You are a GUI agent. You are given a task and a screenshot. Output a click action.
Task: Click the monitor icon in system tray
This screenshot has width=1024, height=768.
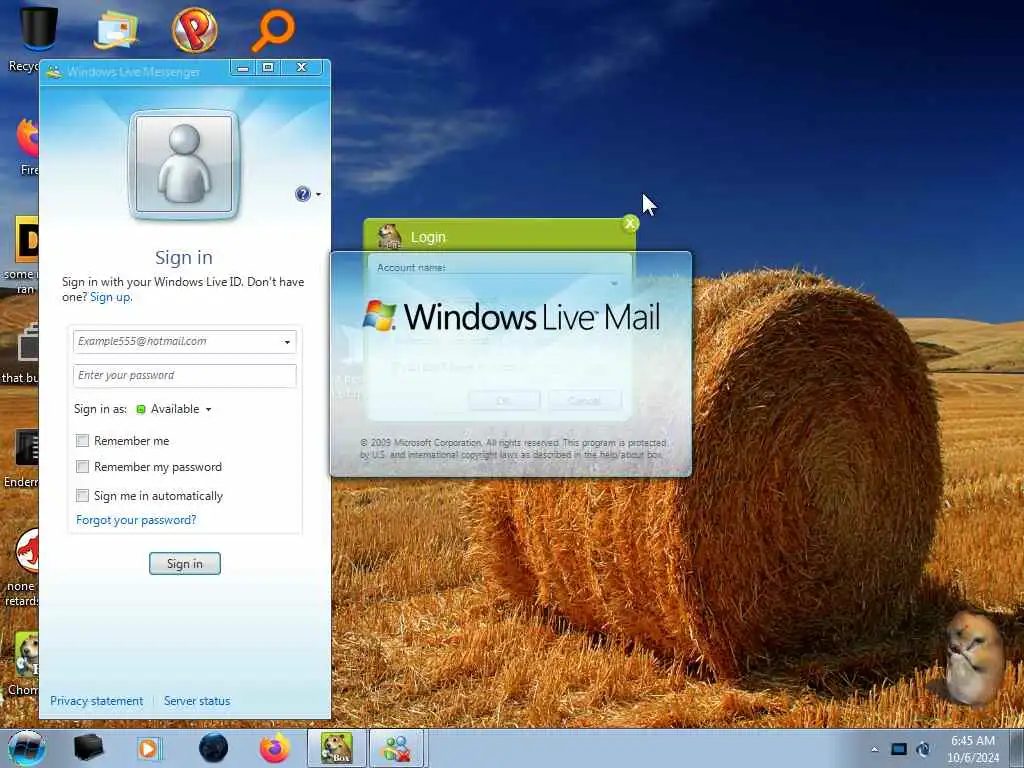(899, 750)
